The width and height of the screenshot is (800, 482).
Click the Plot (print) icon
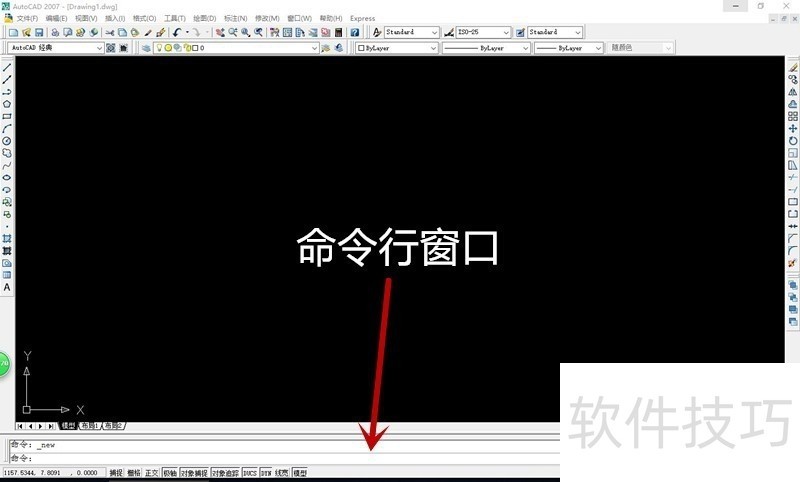(55, 32)
